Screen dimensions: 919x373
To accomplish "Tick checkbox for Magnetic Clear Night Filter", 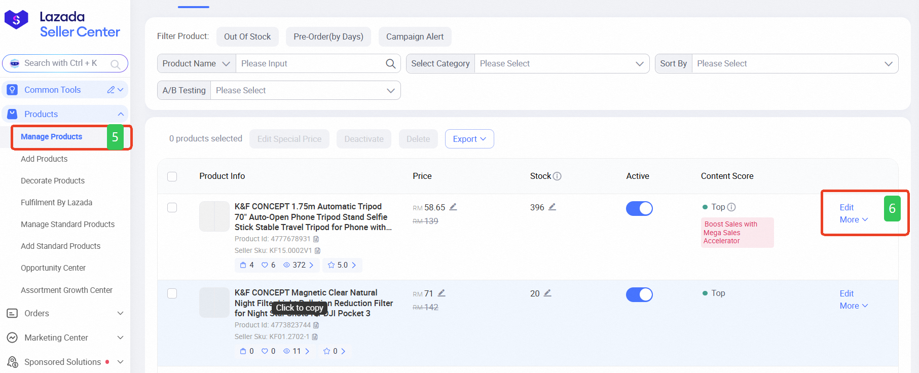I will click(172, 294).
